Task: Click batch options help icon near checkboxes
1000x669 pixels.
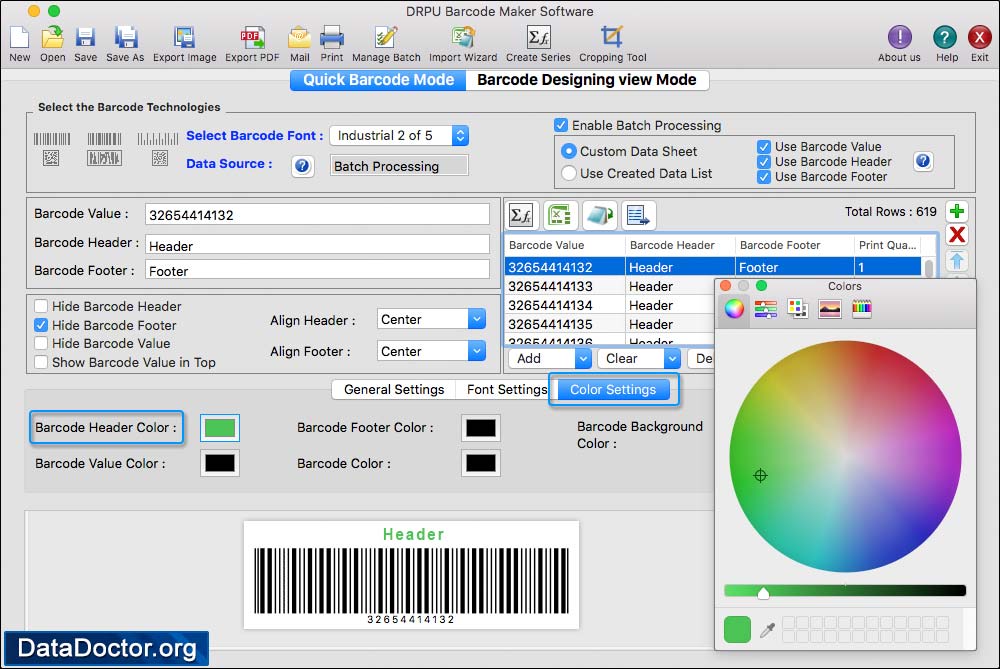Action: tap(922, 161)
